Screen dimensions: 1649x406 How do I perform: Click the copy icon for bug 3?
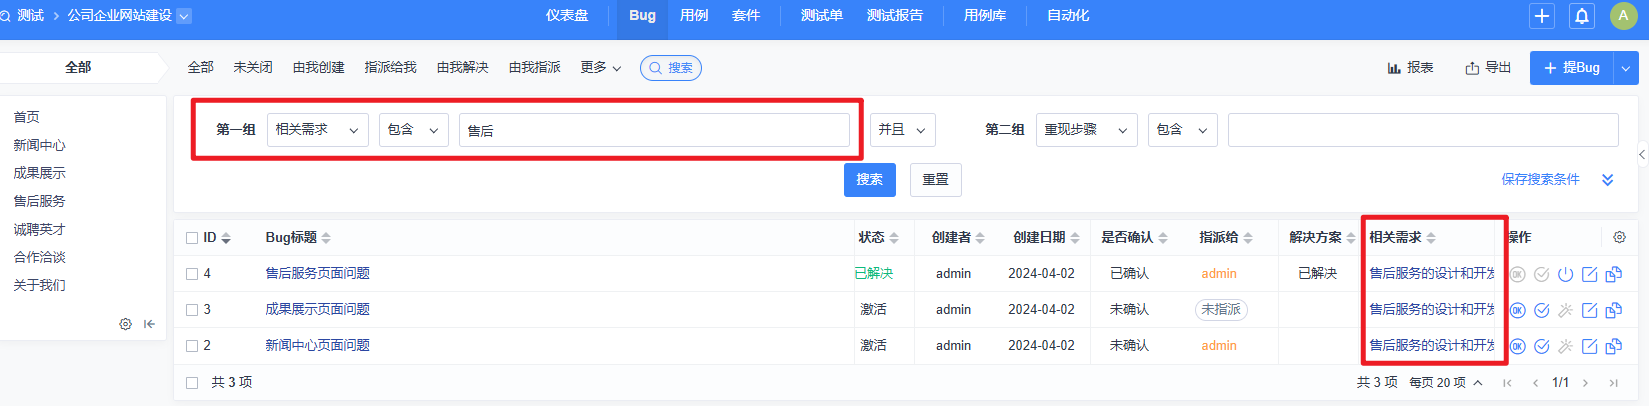1613,310
